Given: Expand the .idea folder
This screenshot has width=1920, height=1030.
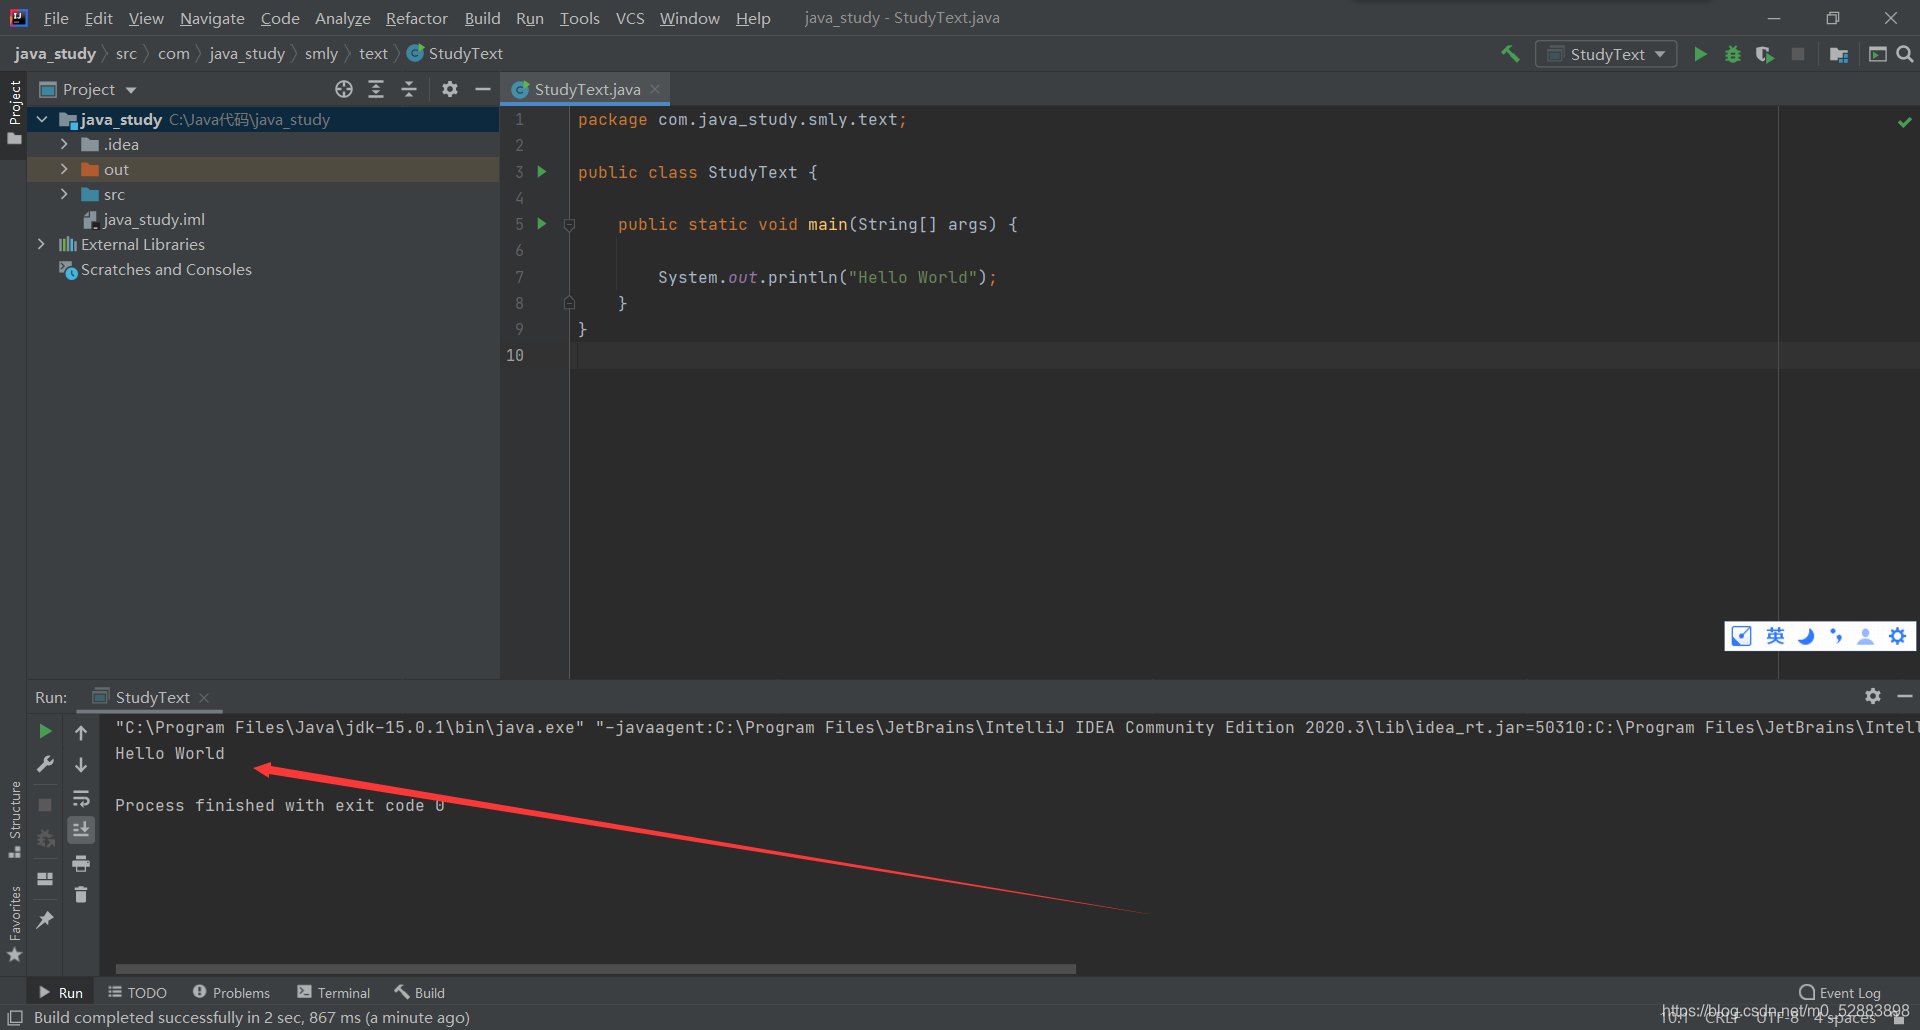Looking at the screenshot, I should click(64, 145).
